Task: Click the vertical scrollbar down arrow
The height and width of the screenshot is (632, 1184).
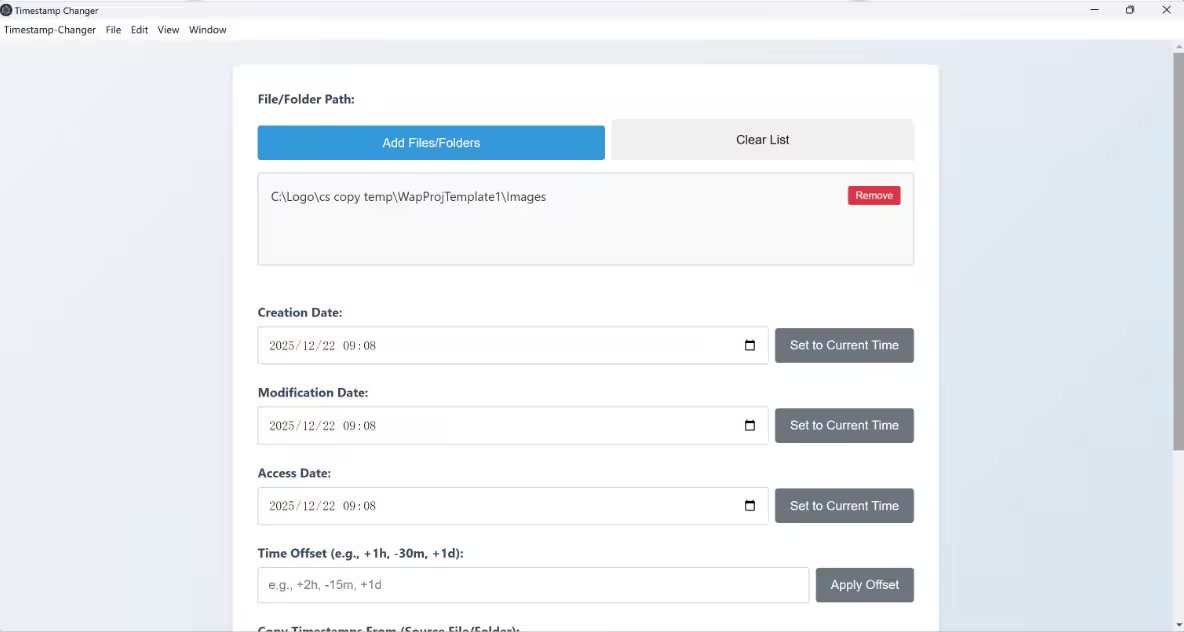Action: [x=1178, y=625]
